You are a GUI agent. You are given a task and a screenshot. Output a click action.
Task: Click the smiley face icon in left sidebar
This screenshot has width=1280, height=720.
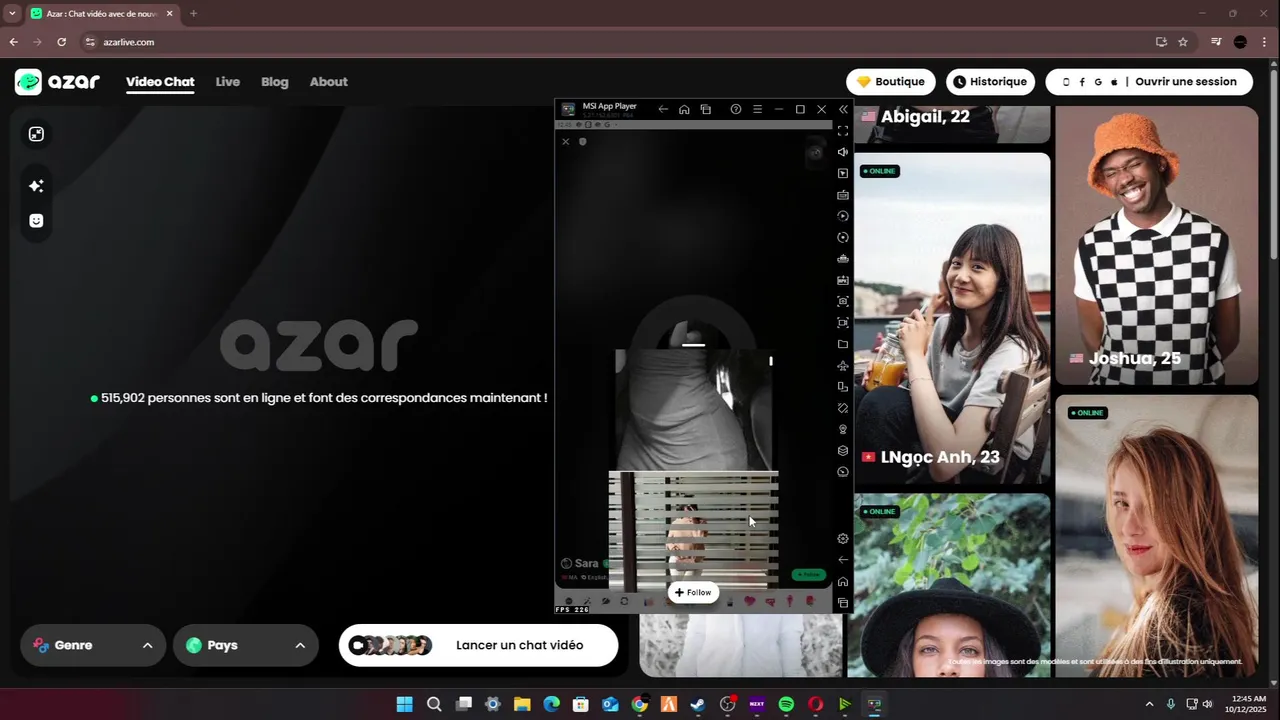click(x=36, y=221)
